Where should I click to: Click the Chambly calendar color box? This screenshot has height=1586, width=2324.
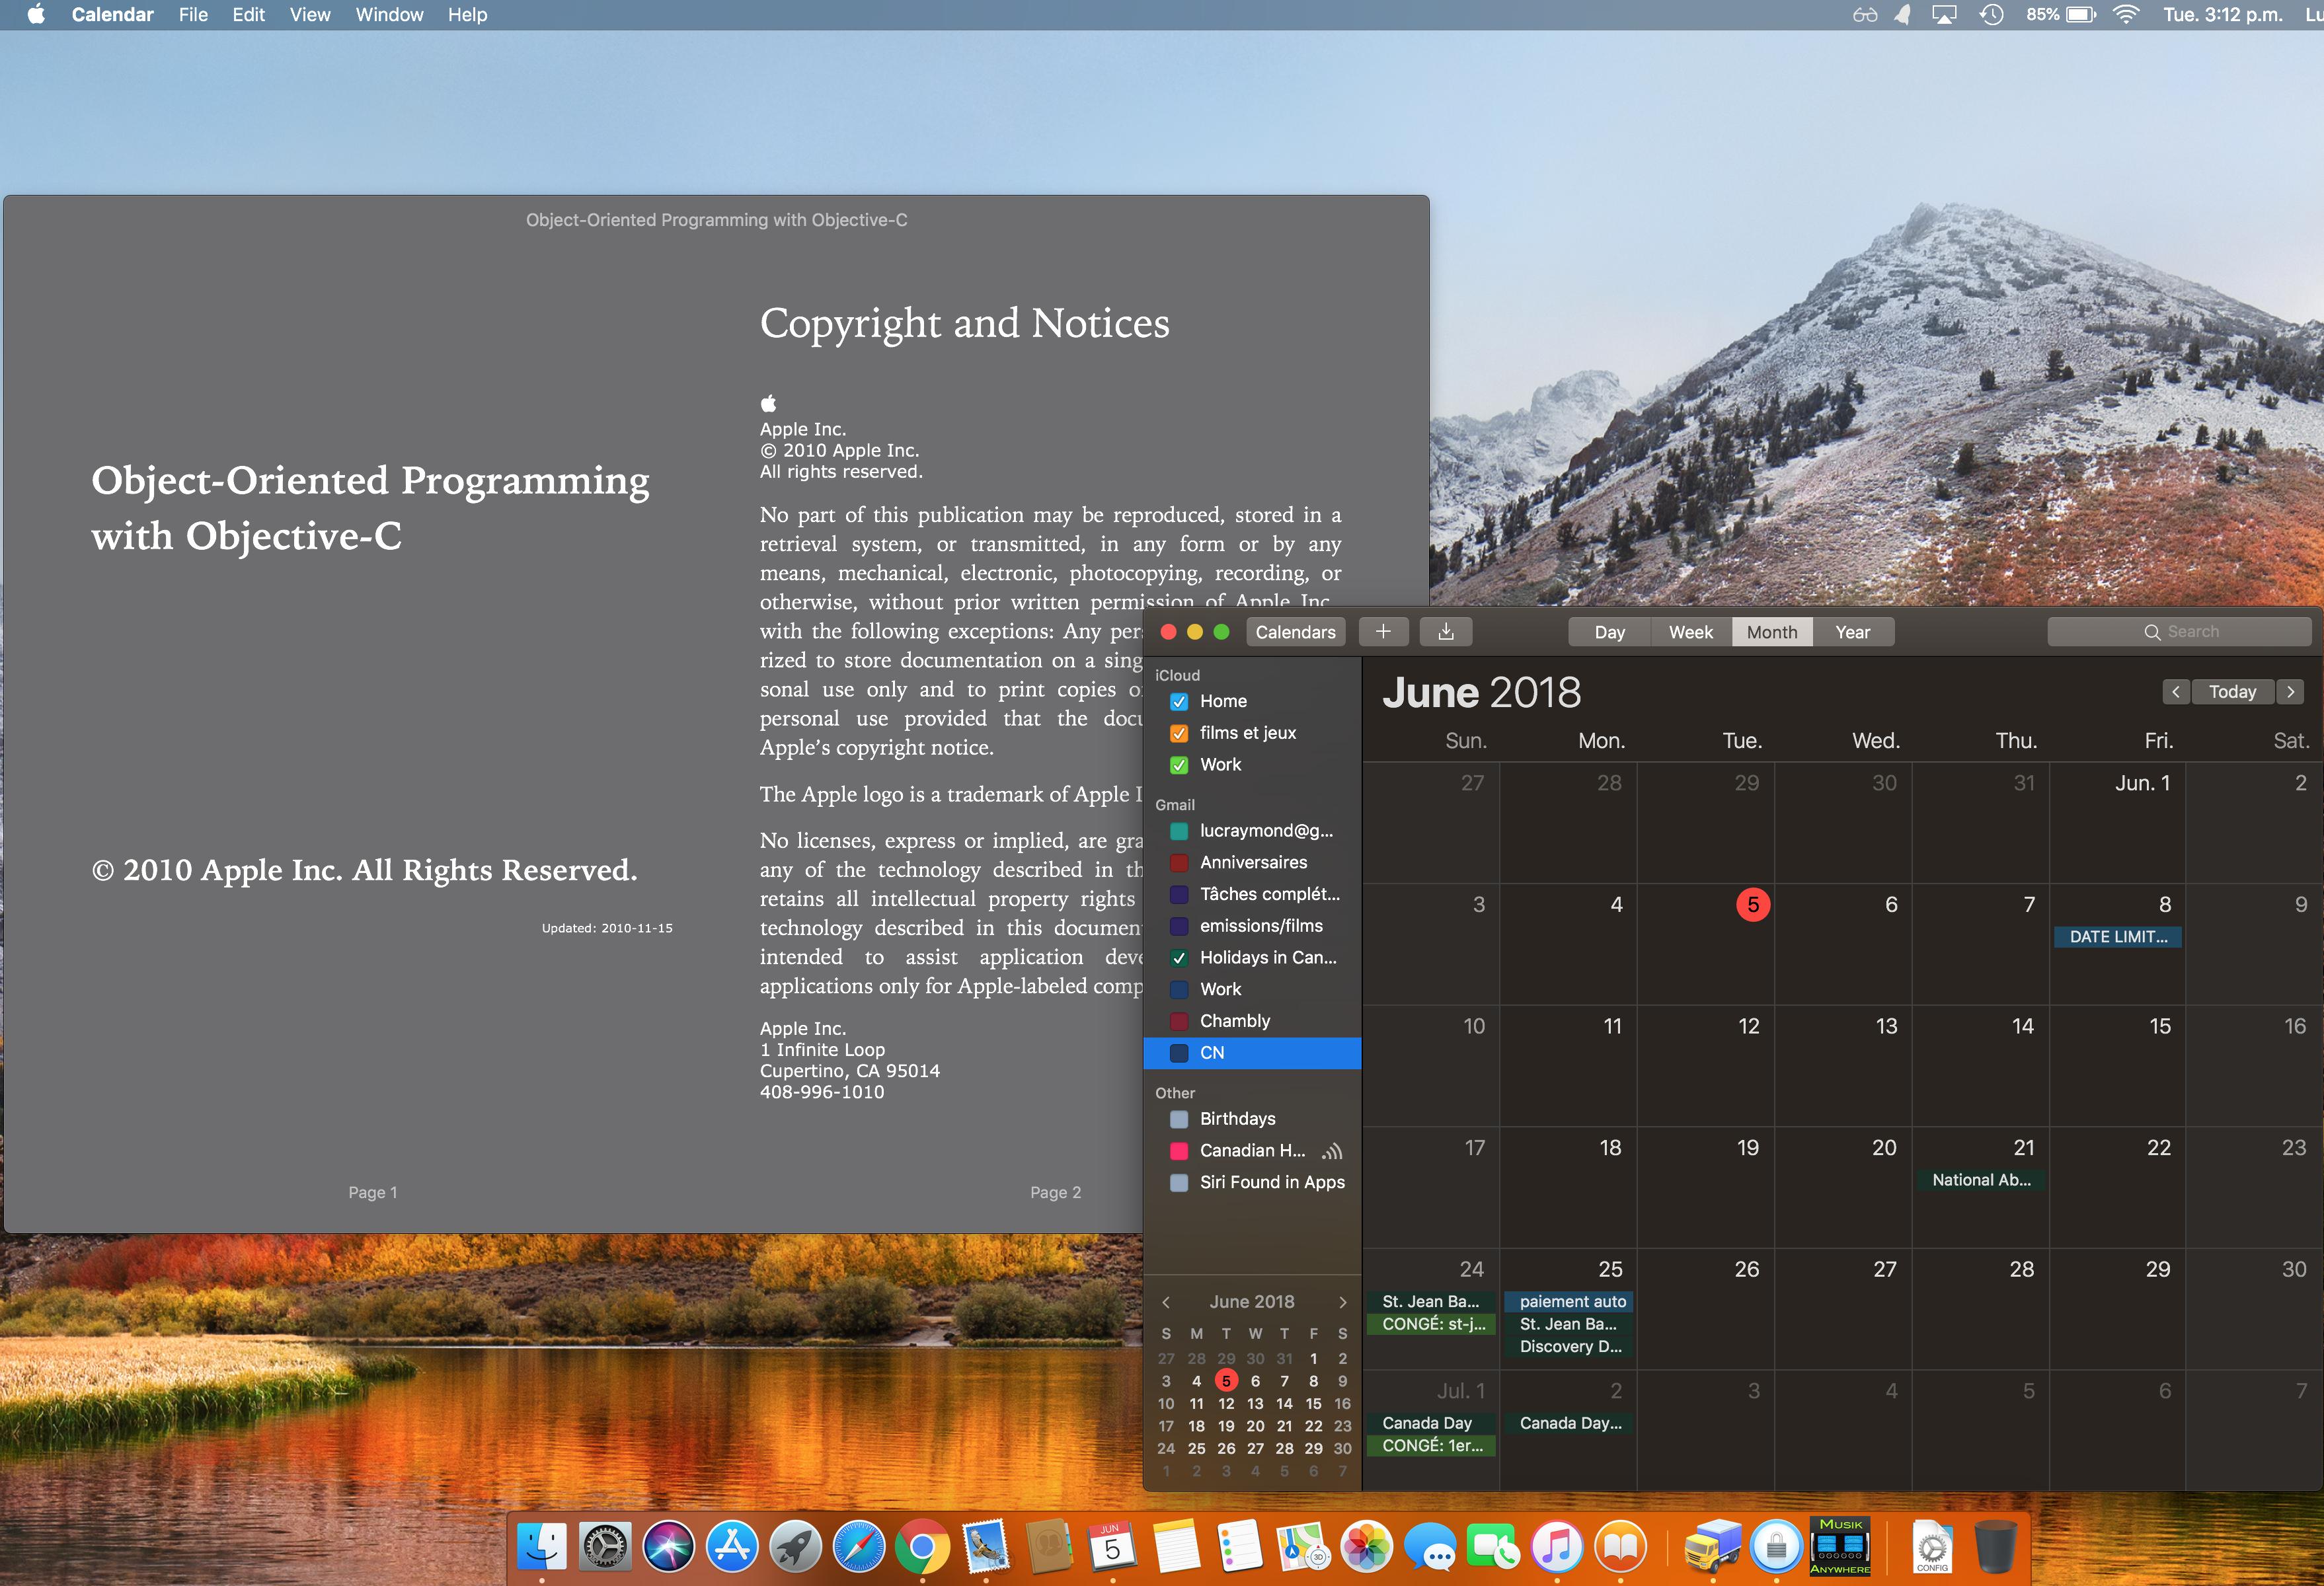[x=1179, y=1021]
